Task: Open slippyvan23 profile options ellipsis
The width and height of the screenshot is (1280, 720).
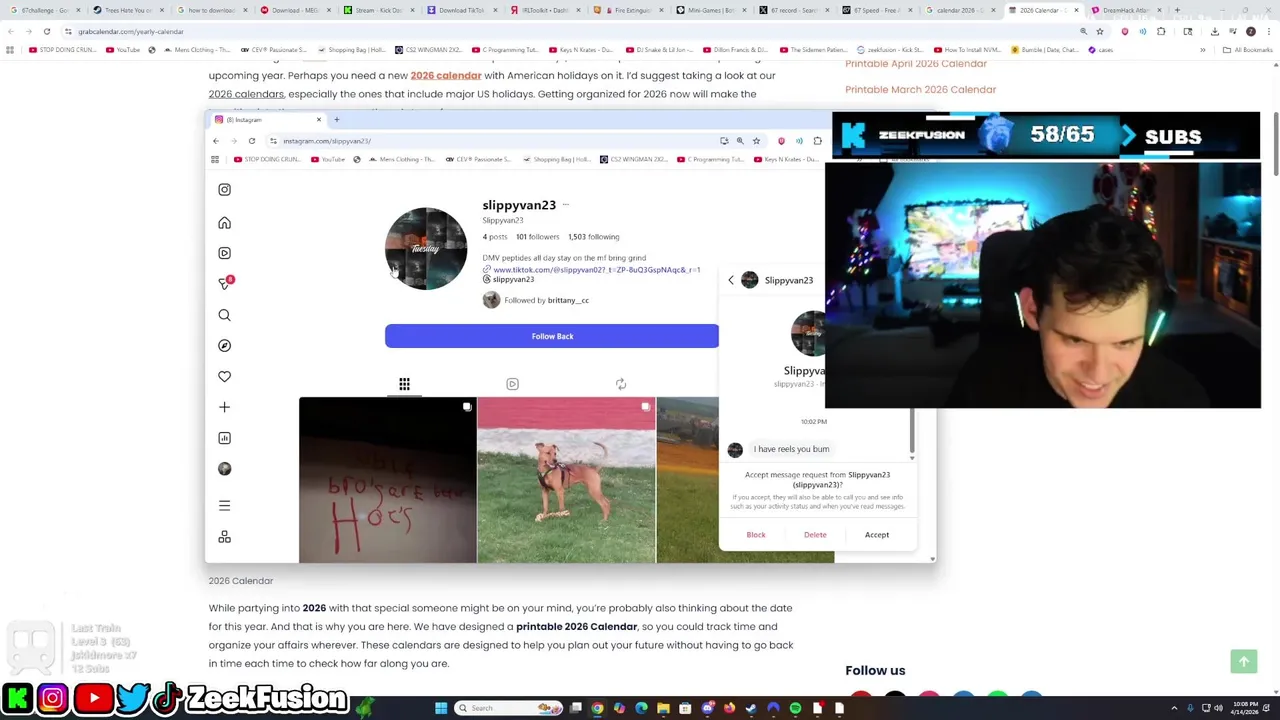Action: [565, 204]
